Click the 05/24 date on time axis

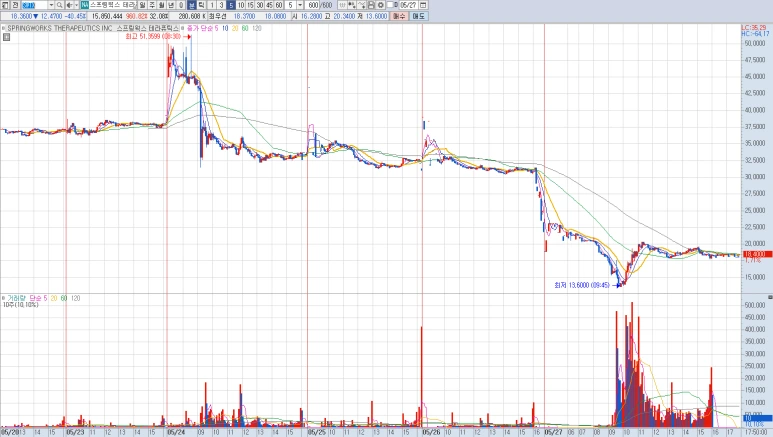pos(176,432)
